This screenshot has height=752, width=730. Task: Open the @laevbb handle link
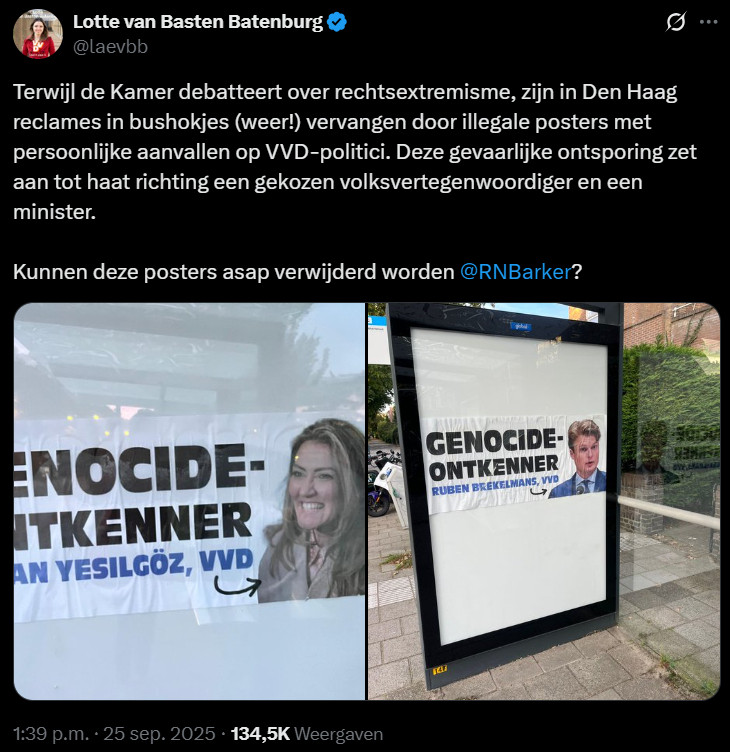(x=110, y=47)
